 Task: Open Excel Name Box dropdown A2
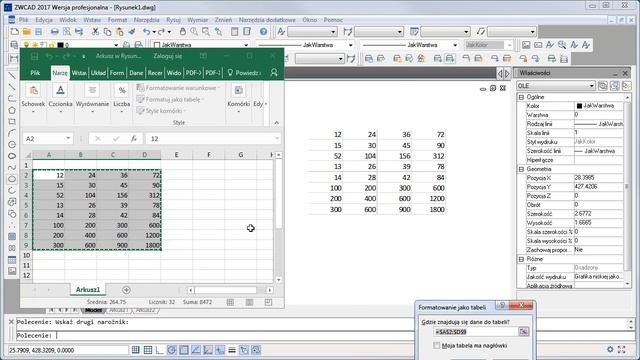[68, 139]
